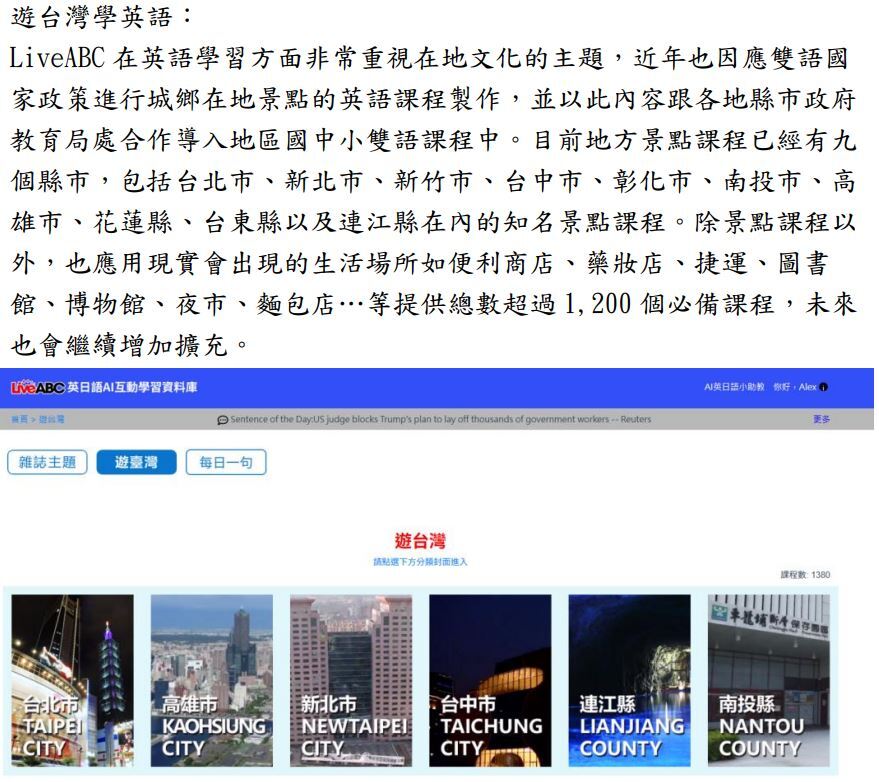Click the Sentence of the Day headline text
879x782 pixels.
pos(440,419)
